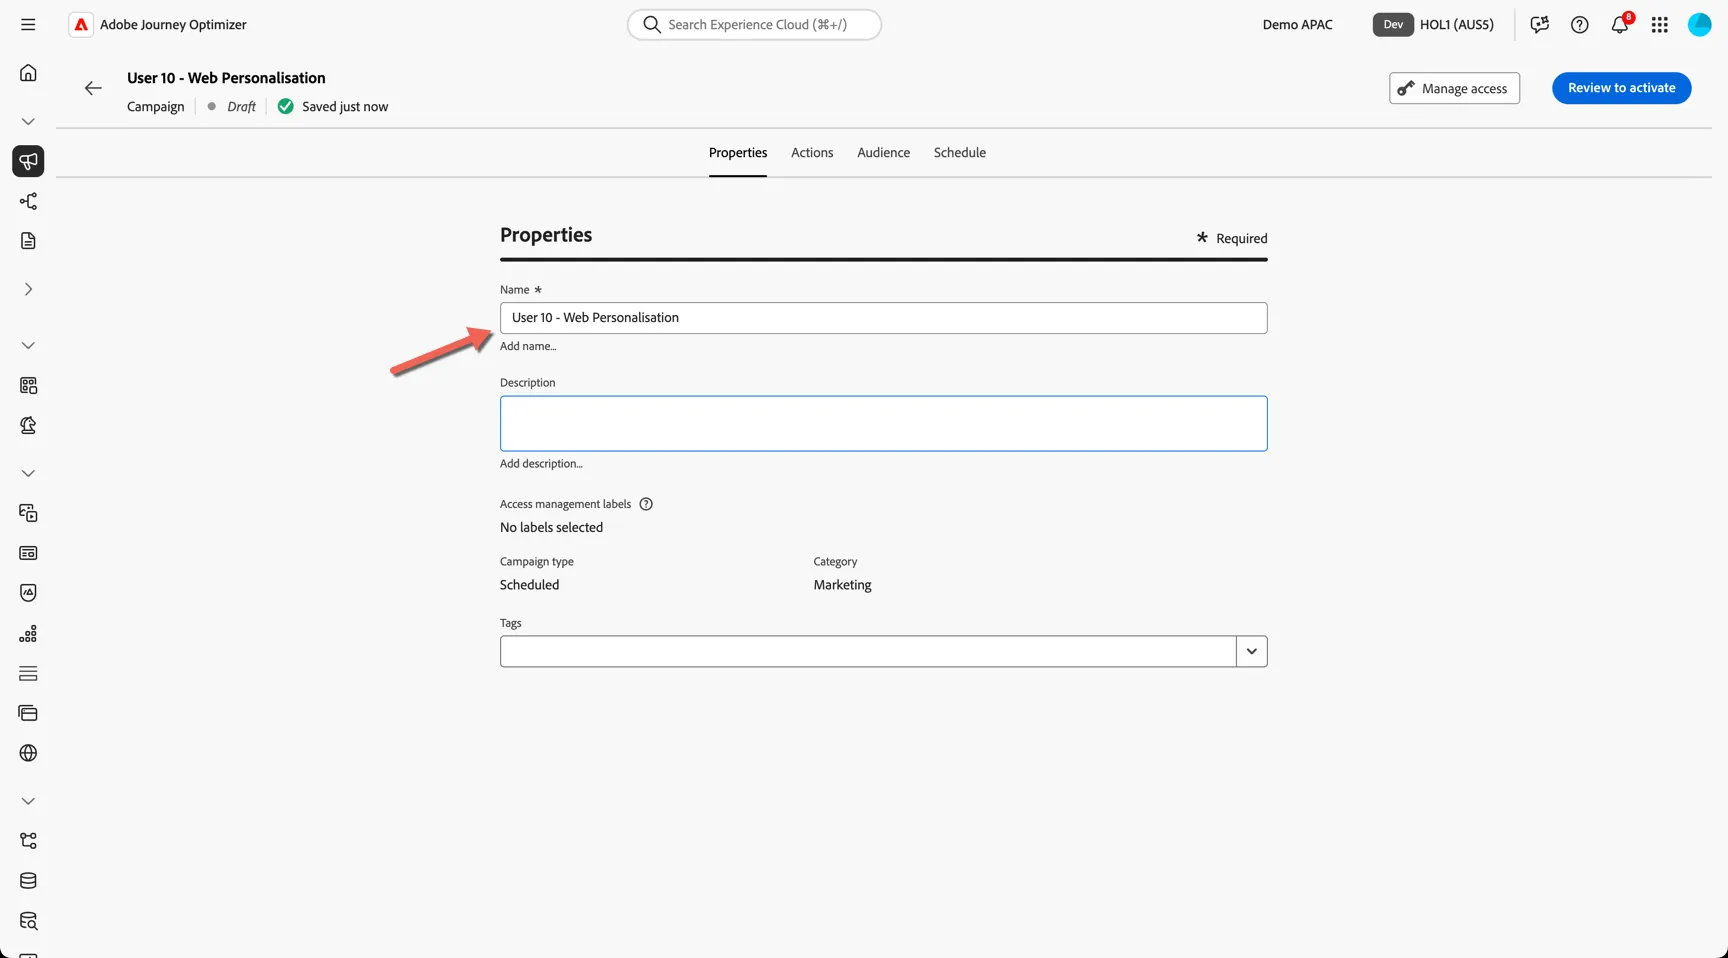Switch to the Audience tab
The height and width of the screenshot is (958, 1728).
point(883,153)
